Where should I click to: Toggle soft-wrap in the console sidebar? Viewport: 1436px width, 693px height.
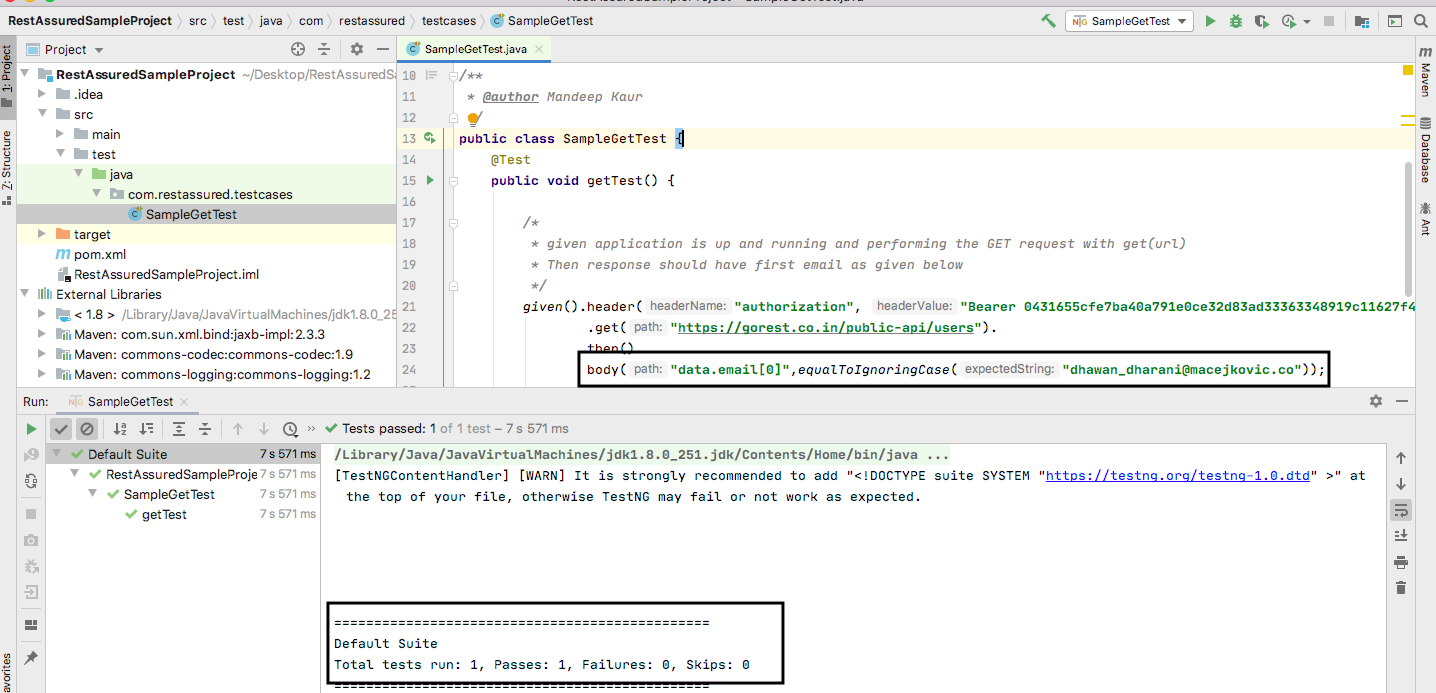(x=1401, y=510)
